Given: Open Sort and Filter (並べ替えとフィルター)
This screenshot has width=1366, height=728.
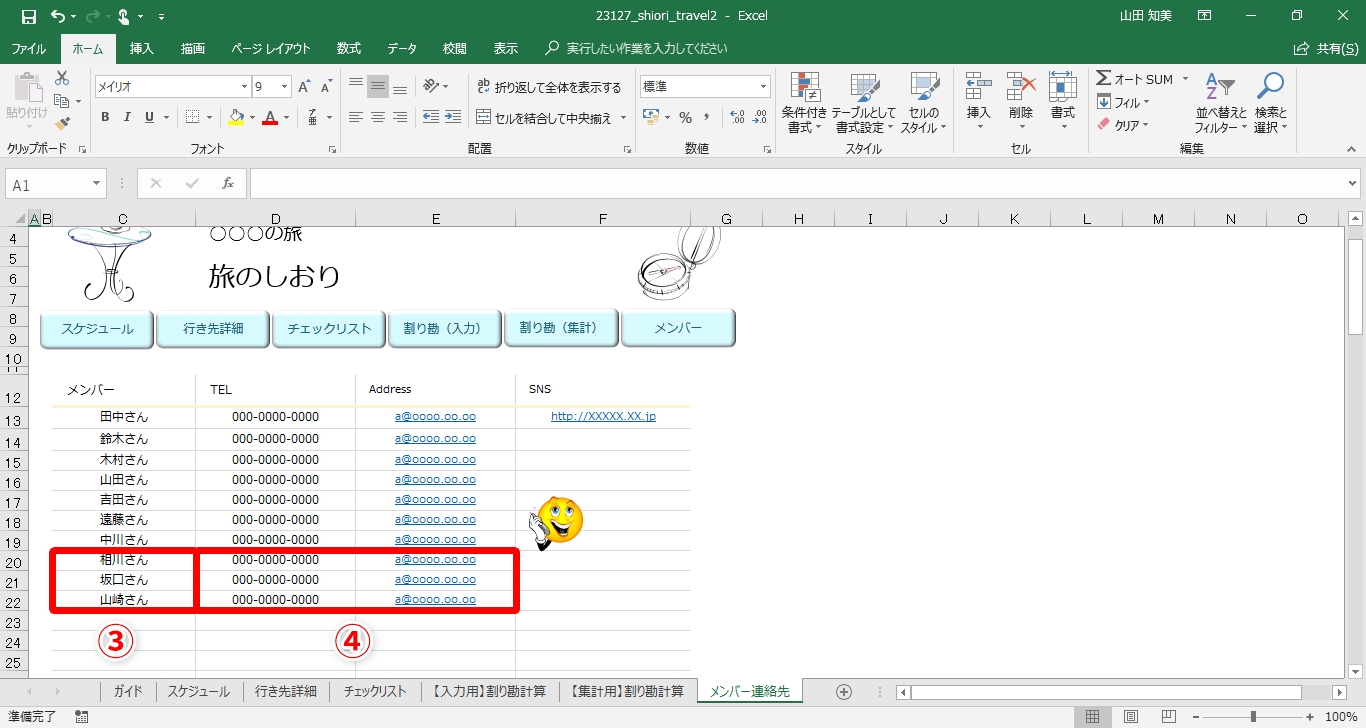Looking at the screenshot, I should 1220,103.
